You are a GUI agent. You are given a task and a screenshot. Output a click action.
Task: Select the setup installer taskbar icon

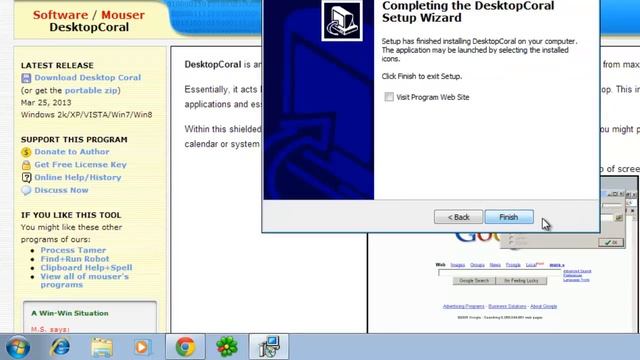point(269,347)
